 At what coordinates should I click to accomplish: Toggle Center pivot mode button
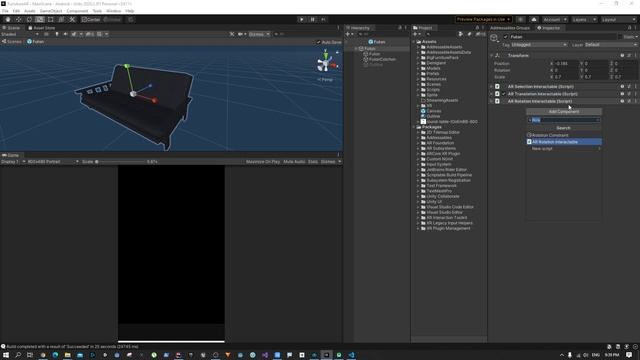click(x=91, y=20)
